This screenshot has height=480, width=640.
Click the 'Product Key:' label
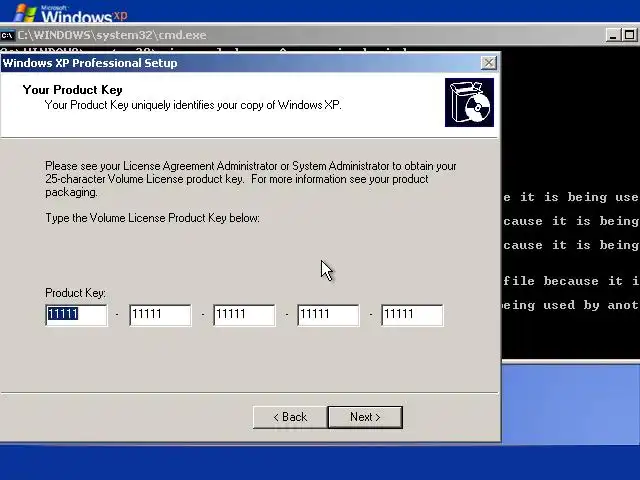pyautogui.click(x=76, y=293)
